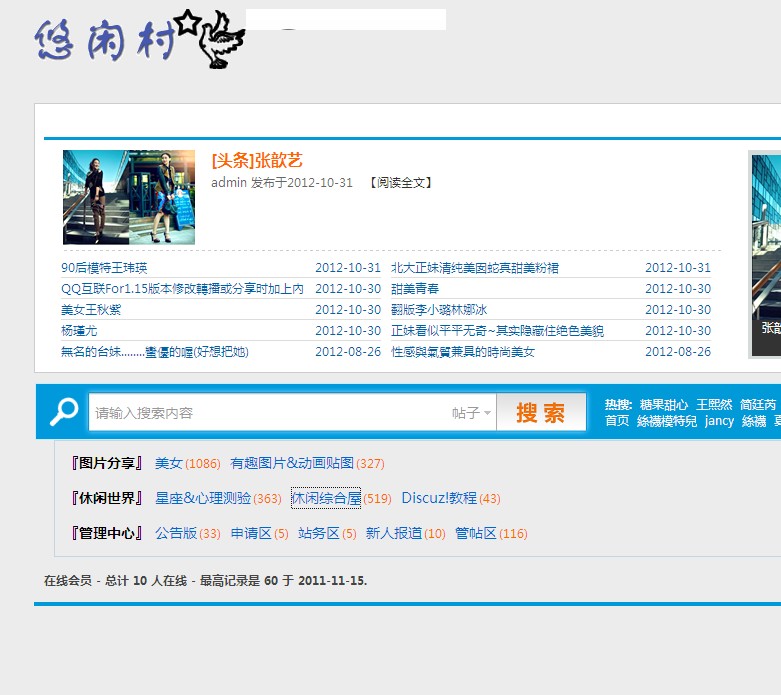The width and height of the screenshot is (781, 695).
Task: Click the 搜索 search button
Action: [x=541, y=412]
